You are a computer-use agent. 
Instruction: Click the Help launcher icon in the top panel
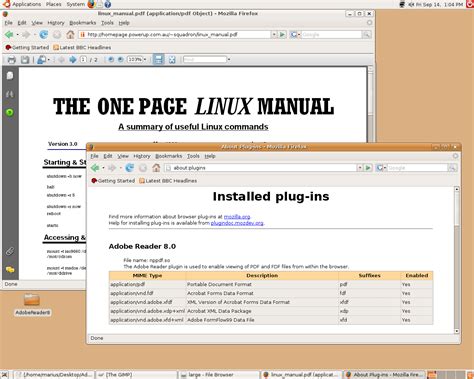107,4
